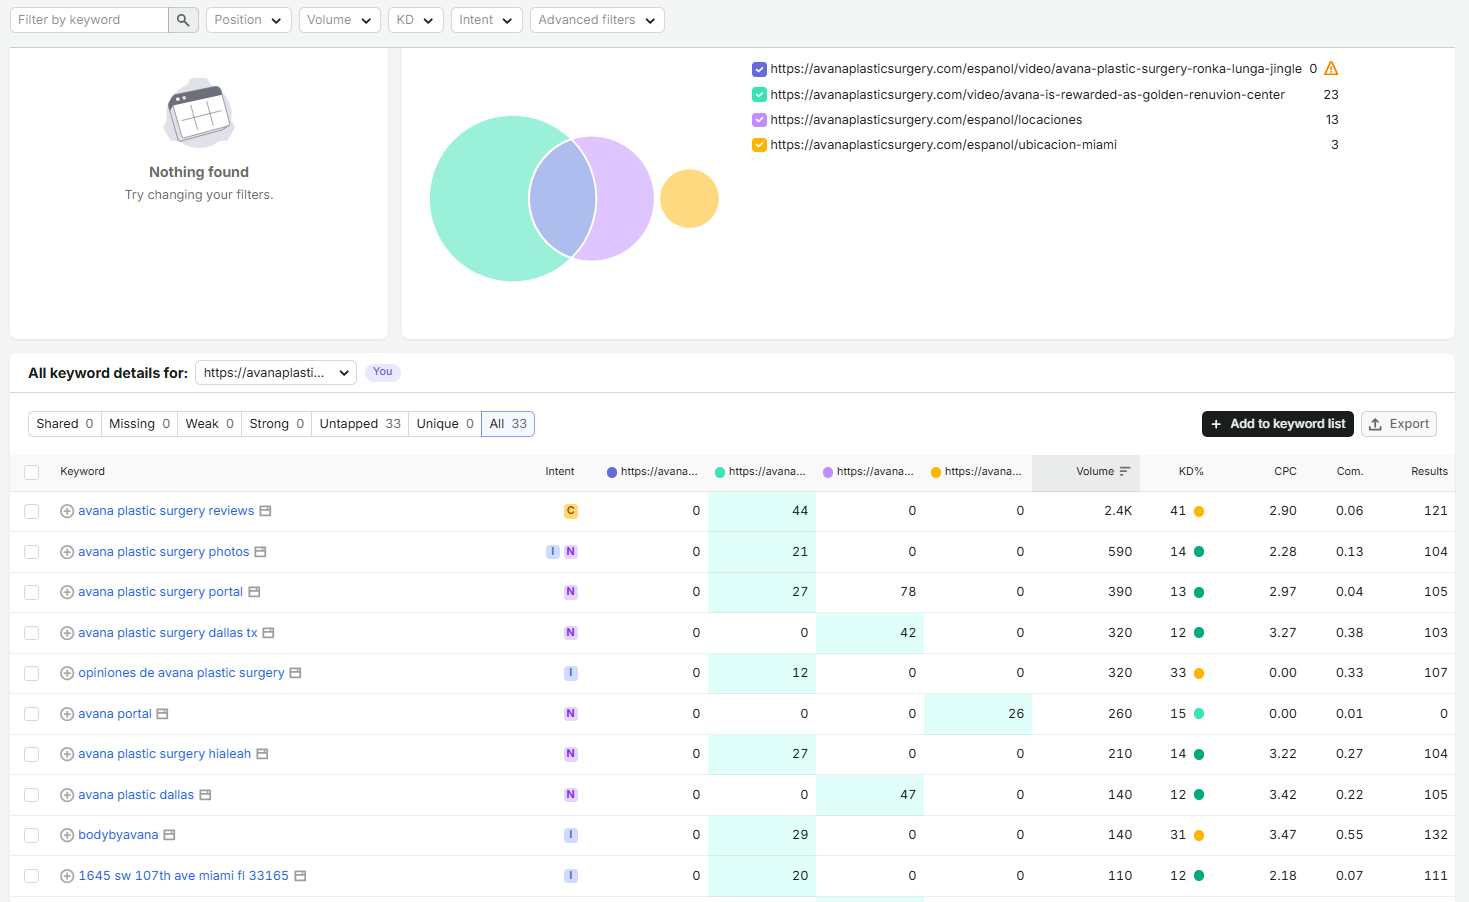Open SERP icon for avana plastic surgery hialeah
This screenshot has width=1469, height=902.
(262, 754)
